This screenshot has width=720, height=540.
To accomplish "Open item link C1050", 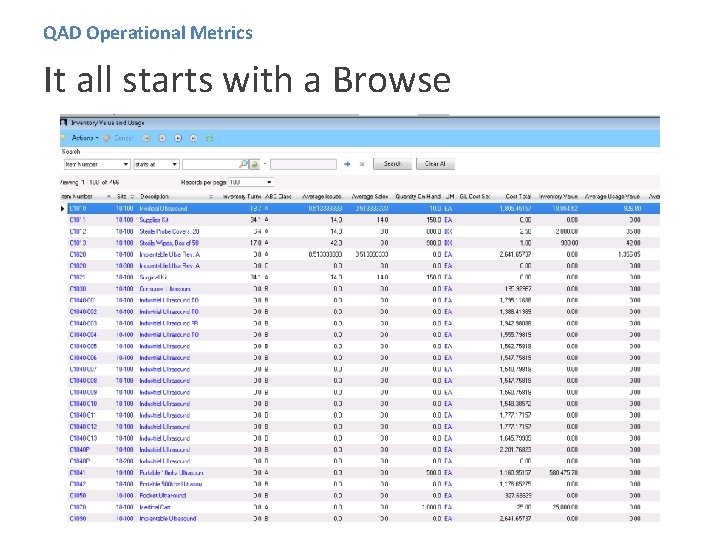I will coord(78,495).
